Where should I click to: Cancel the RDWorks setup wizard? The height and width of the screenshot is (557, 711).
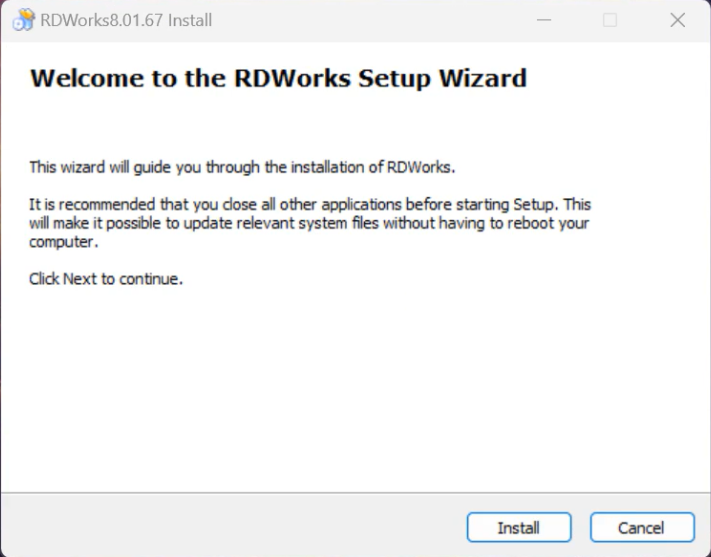(642, 527)
